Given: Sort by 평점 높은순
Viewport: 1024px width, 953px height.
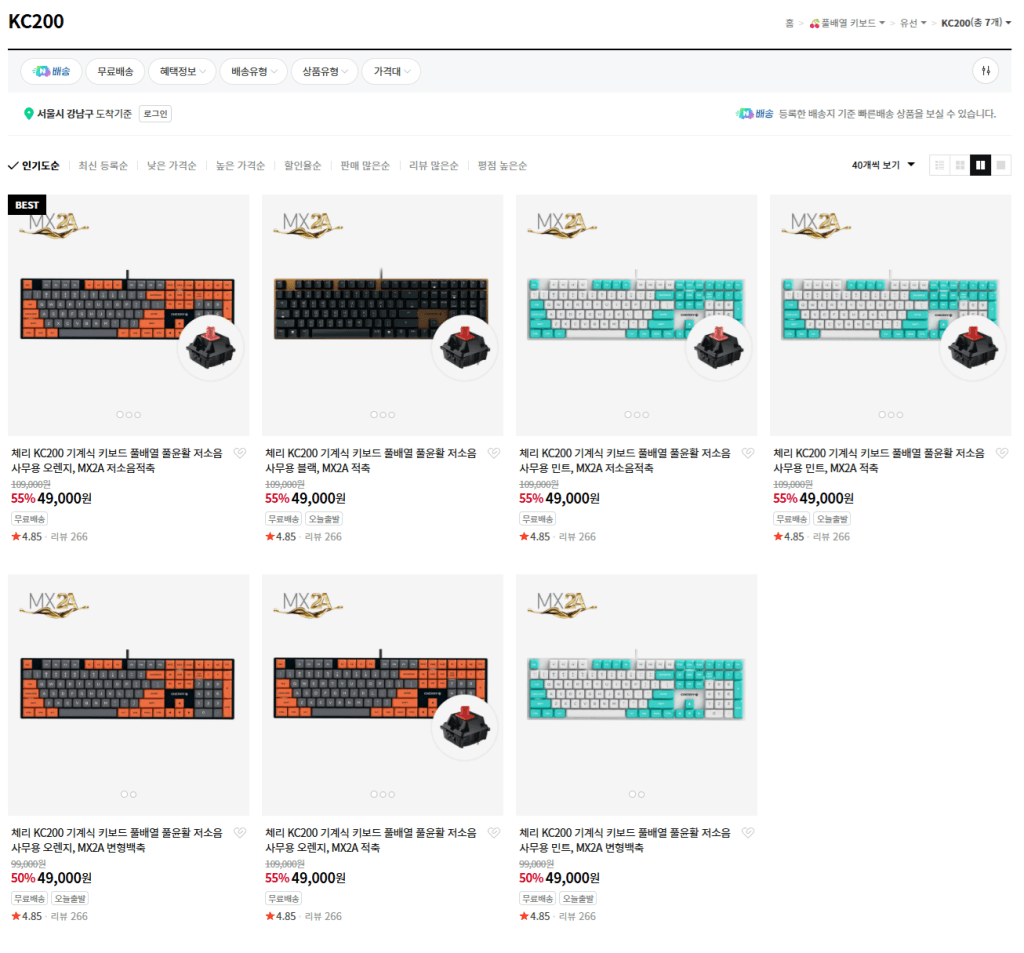Looking at the screenshot, I should click(502, 165).
